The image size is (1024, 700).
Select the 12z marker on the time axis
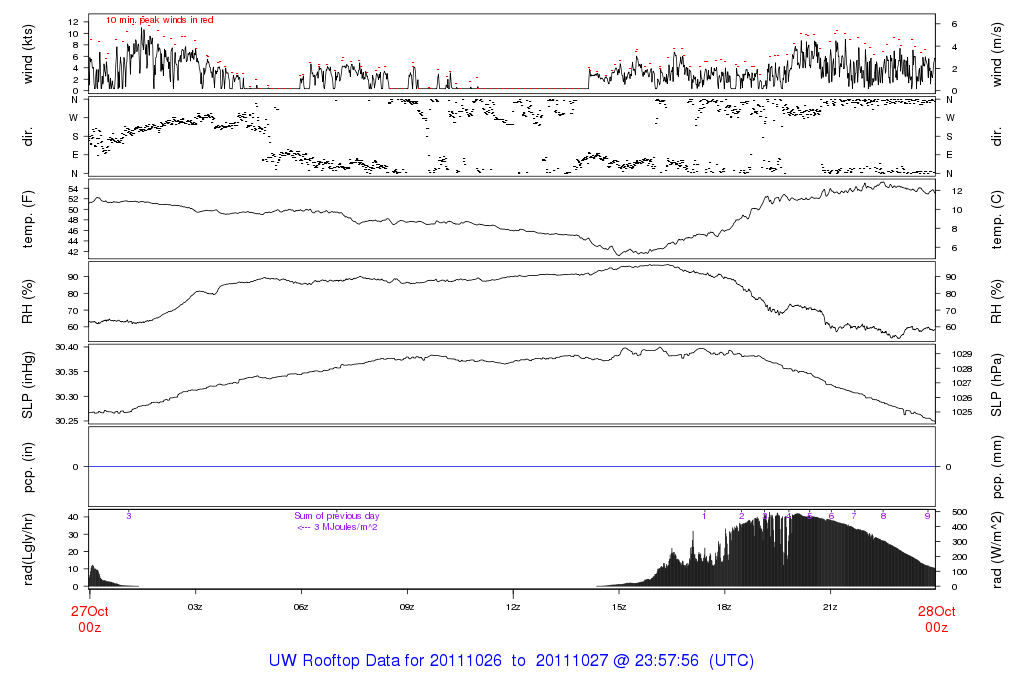(x=513, y=606)
